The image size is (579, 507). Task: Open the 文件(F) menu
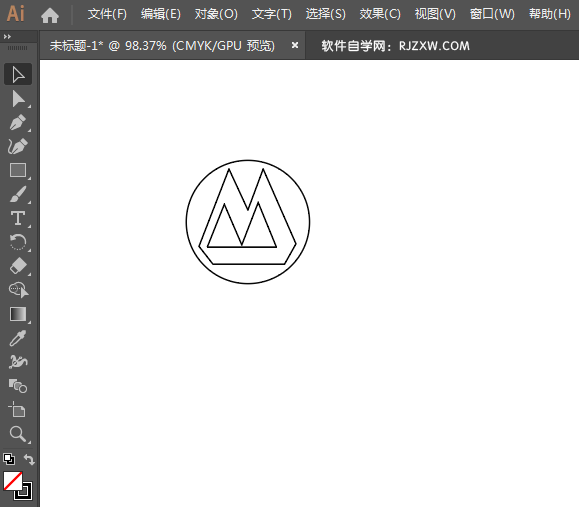click(x=107, y=14)
